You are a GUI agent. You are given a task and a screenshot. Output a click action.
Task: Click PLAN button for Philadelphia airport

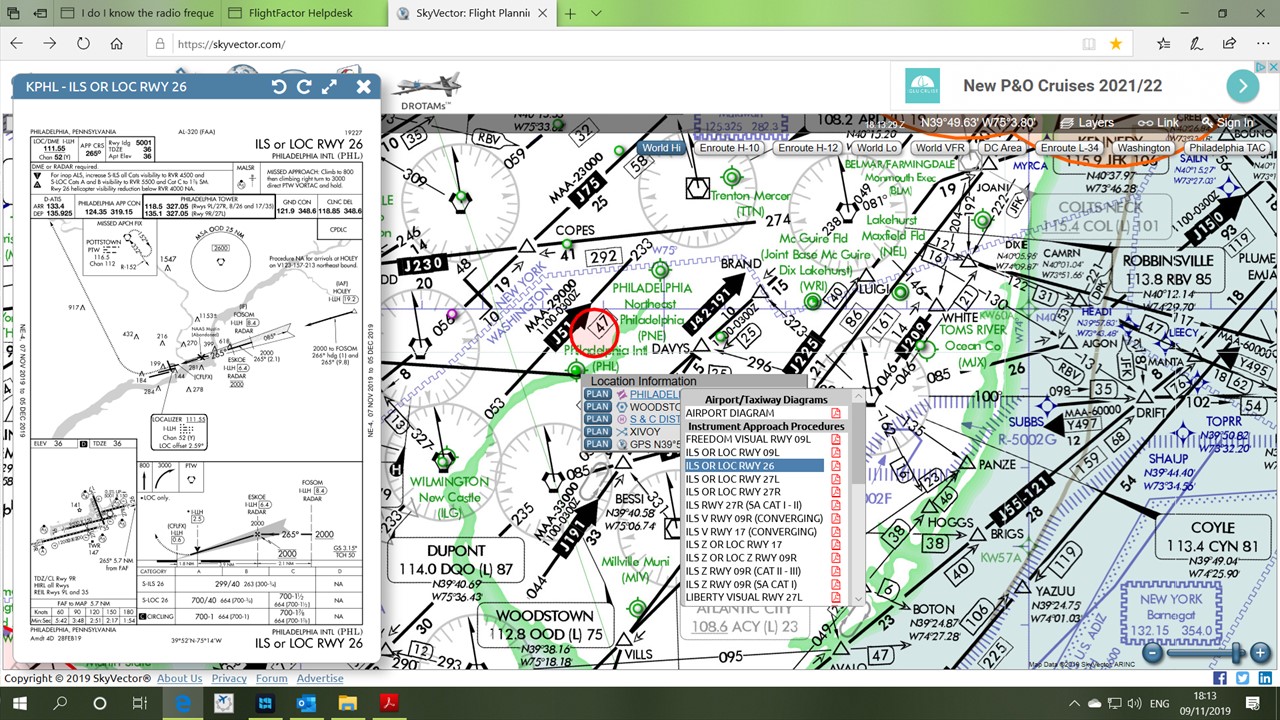(x=598, y=394)
